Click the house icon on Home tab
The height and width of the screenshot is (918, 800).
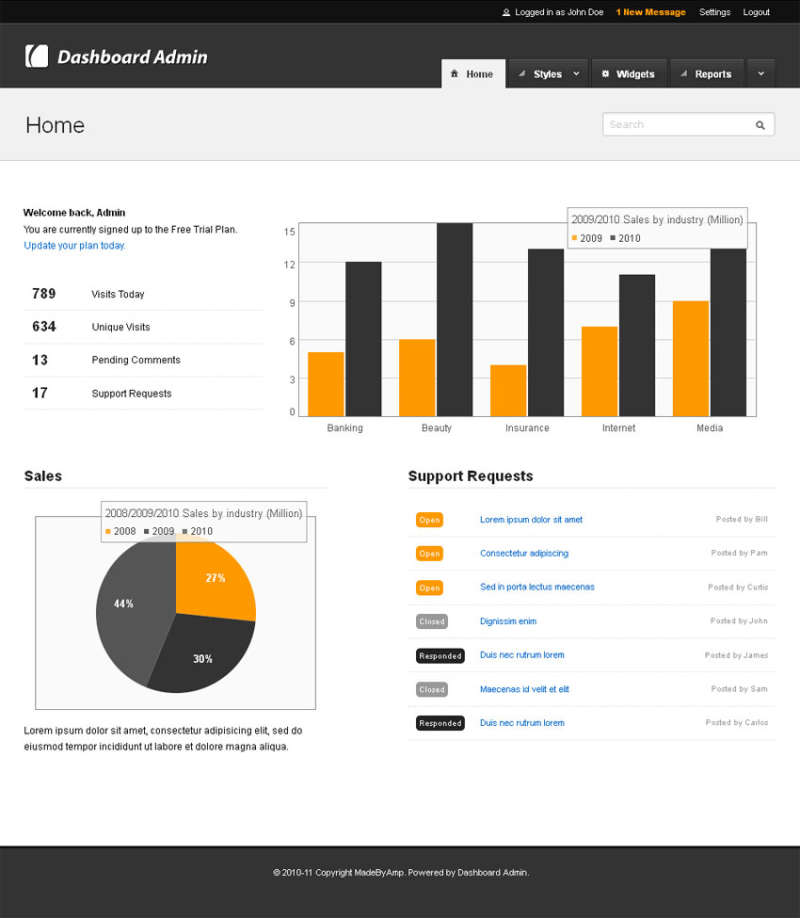coord(455,74)
